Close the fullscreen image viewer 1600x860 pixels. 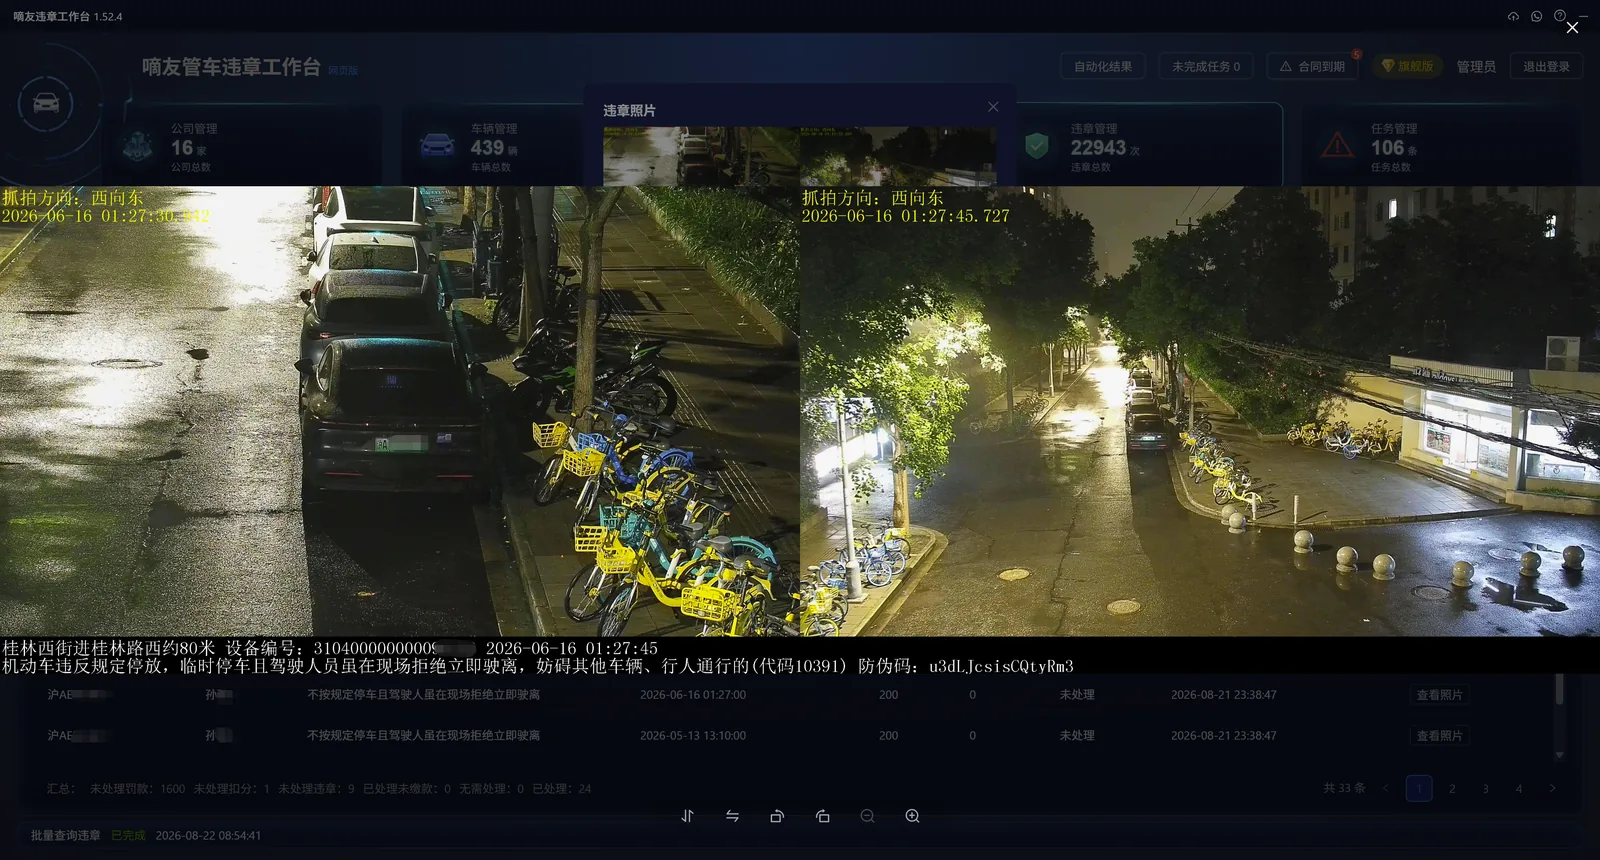[x=1572, y=28]
